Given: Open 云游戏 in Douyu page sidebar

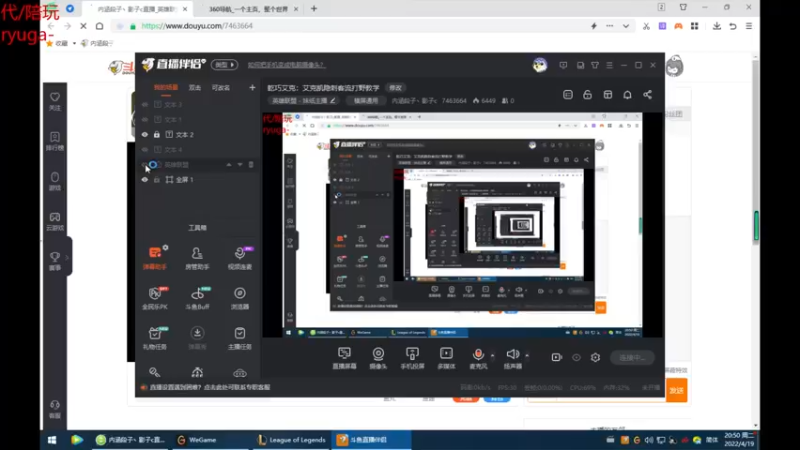Looking at the screenshot, I should [55, 221].
